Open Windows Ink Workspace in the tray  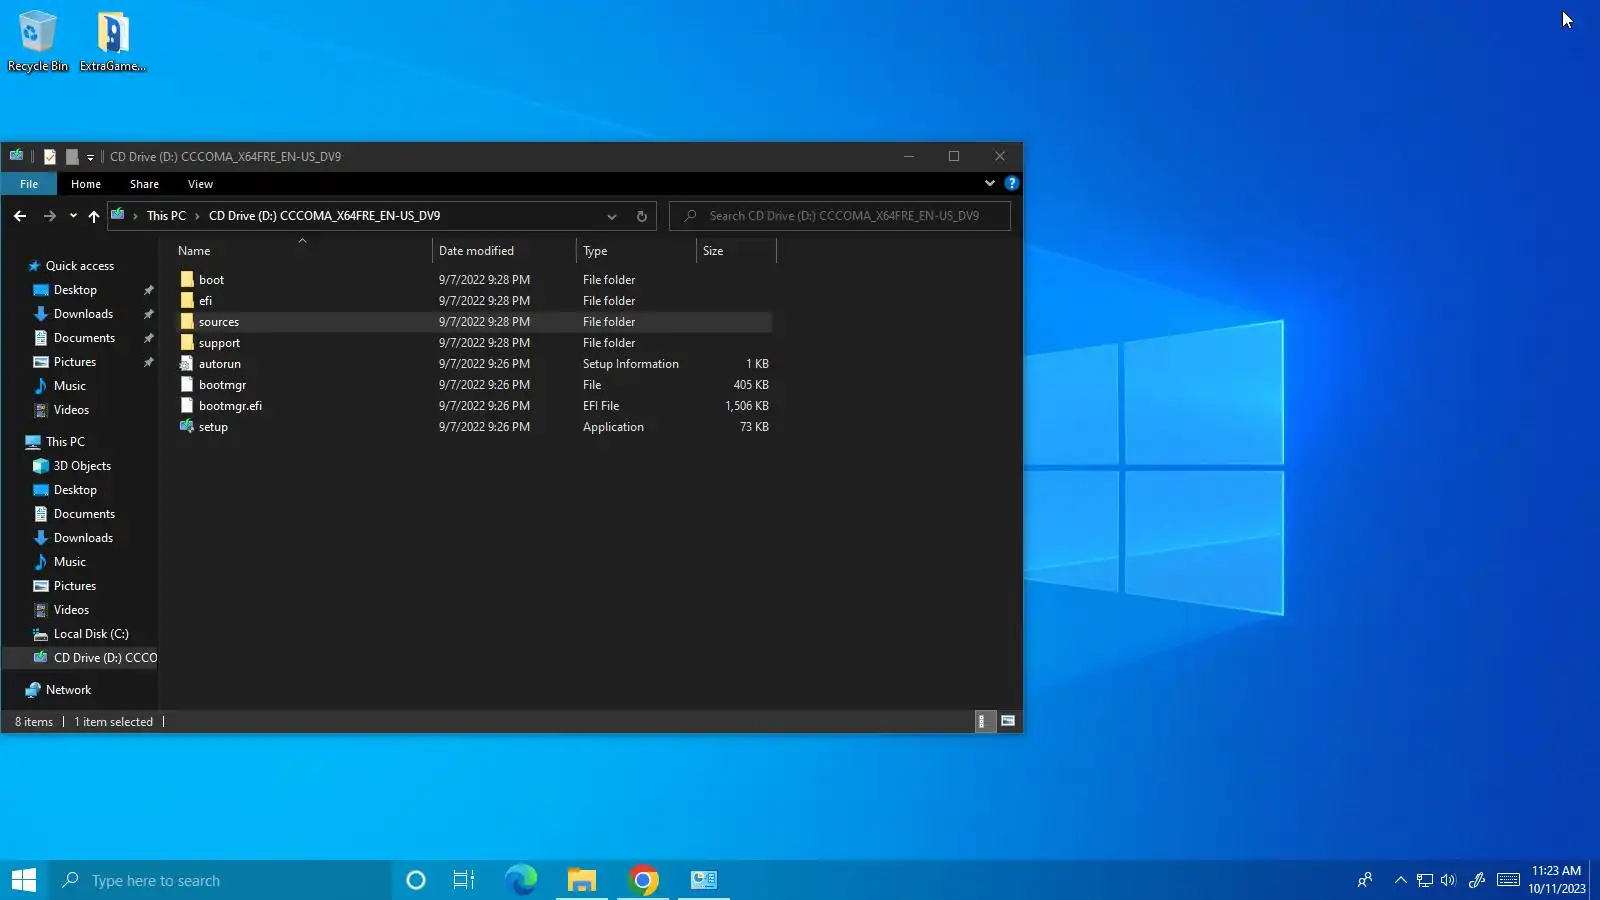coord(1477,880)
